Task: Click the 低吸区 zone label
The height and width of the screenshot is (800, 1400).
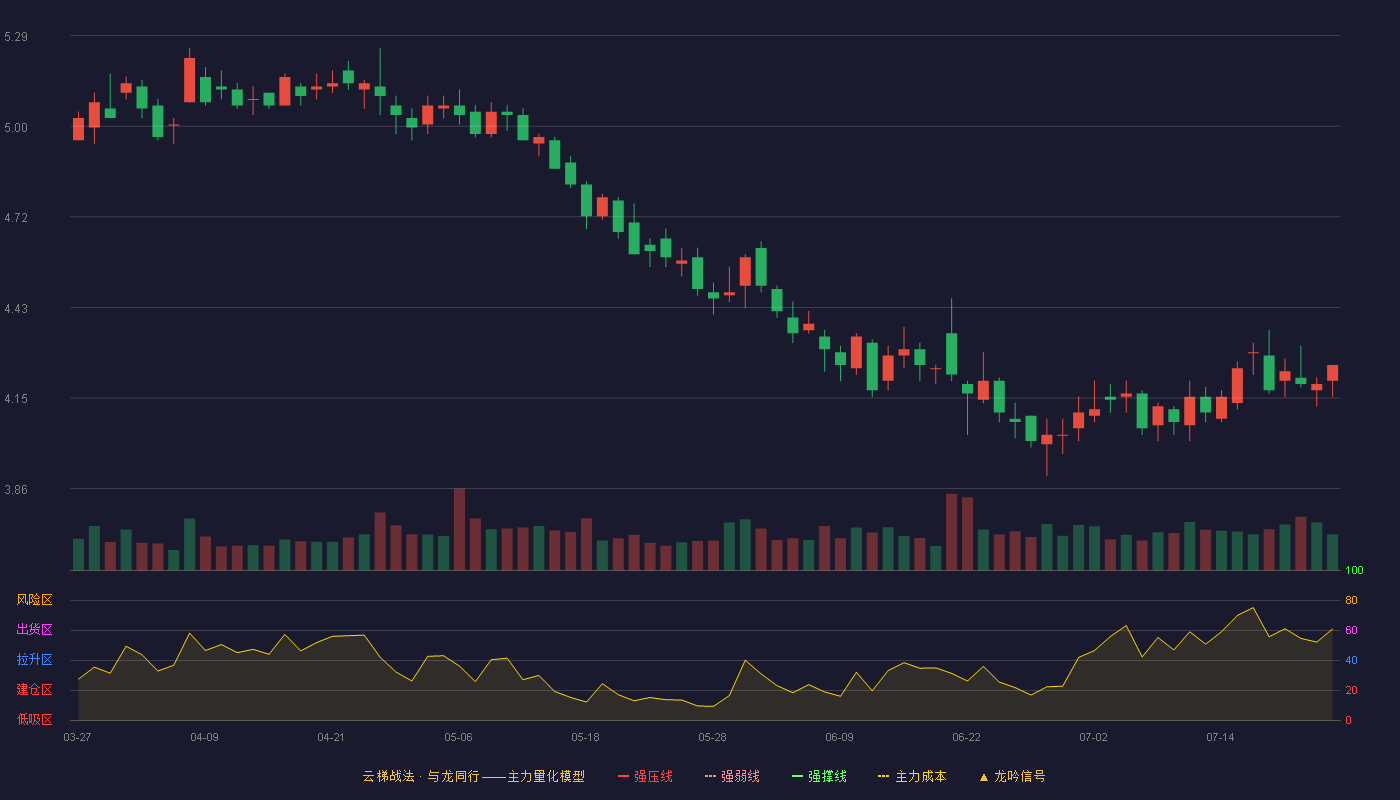Action: (34, 720)
